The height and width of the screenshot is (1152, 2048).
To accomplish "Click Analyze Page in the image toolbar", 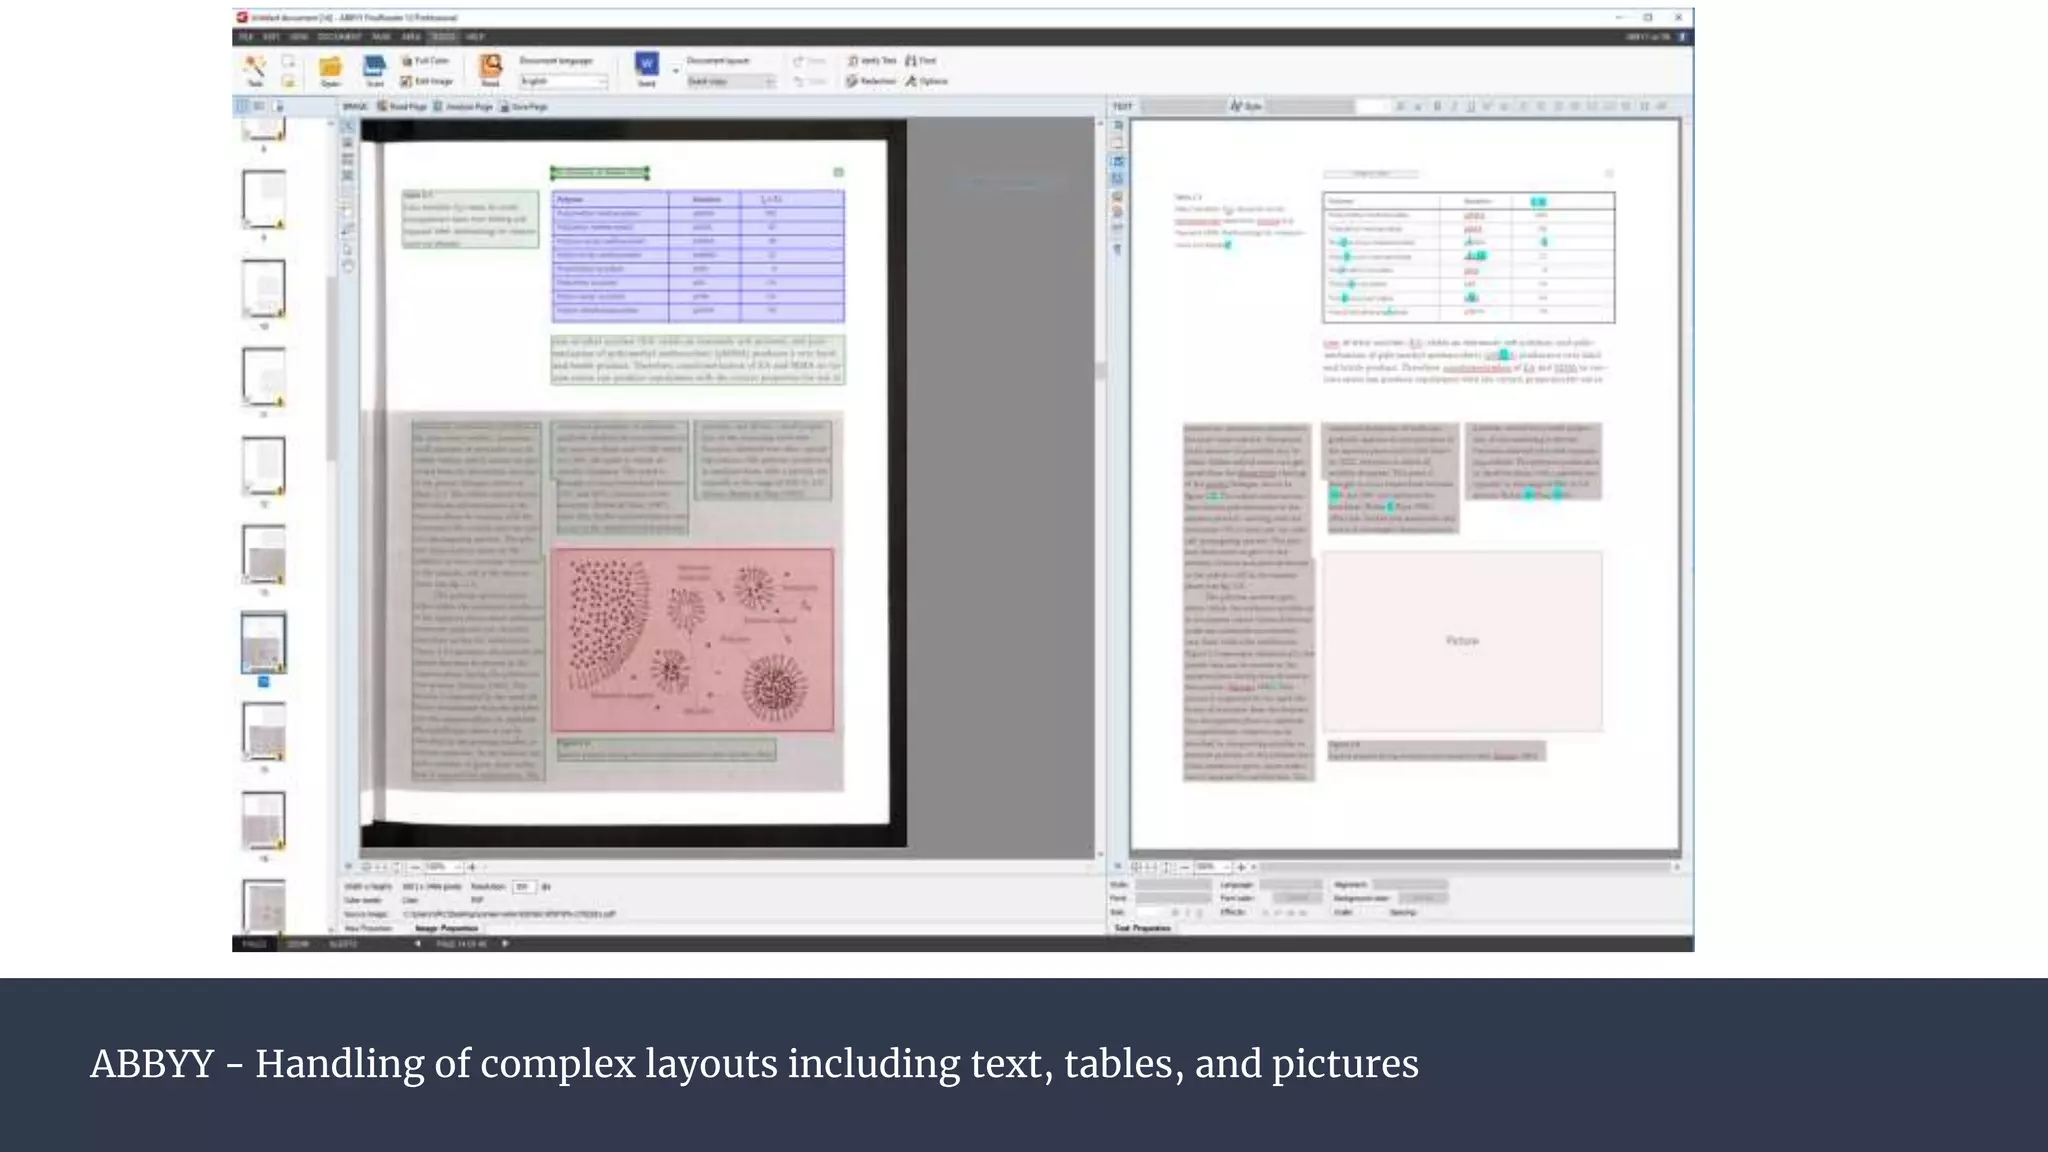I will [x=463, y=106].
